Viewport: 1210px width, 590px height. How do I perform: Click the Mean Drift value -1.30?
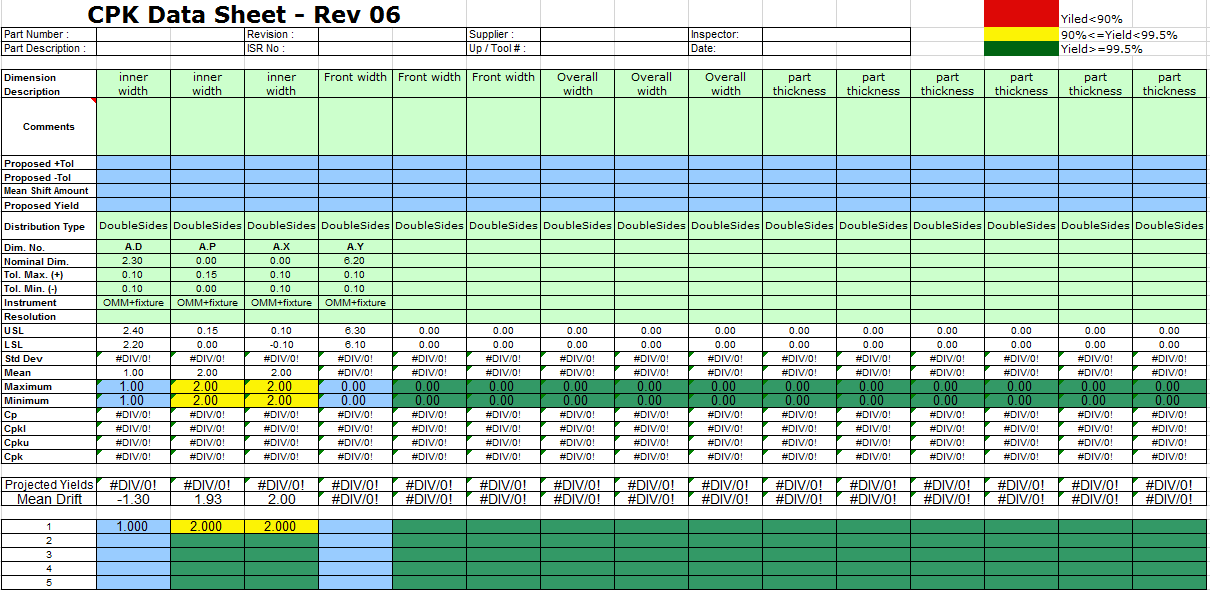pyautogui.click(x=133, y=499)
